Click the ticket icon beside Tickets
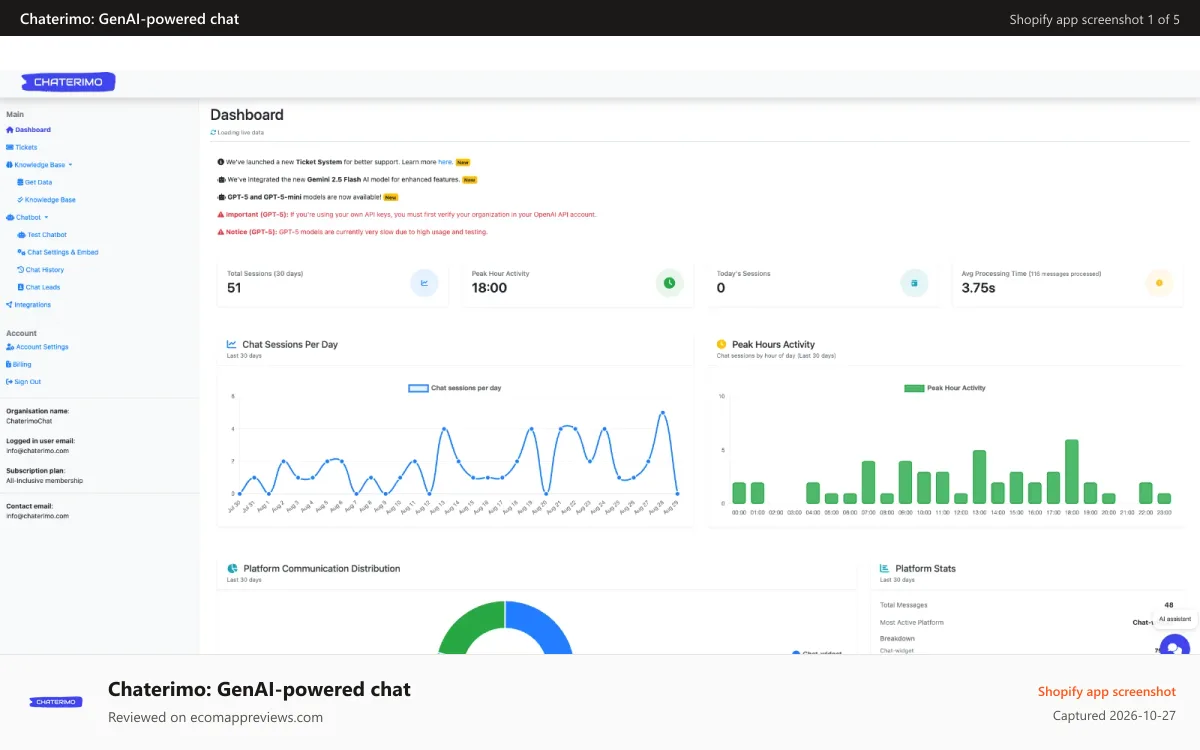Viewport: 1200px width, 750px height. click(10, 147)
